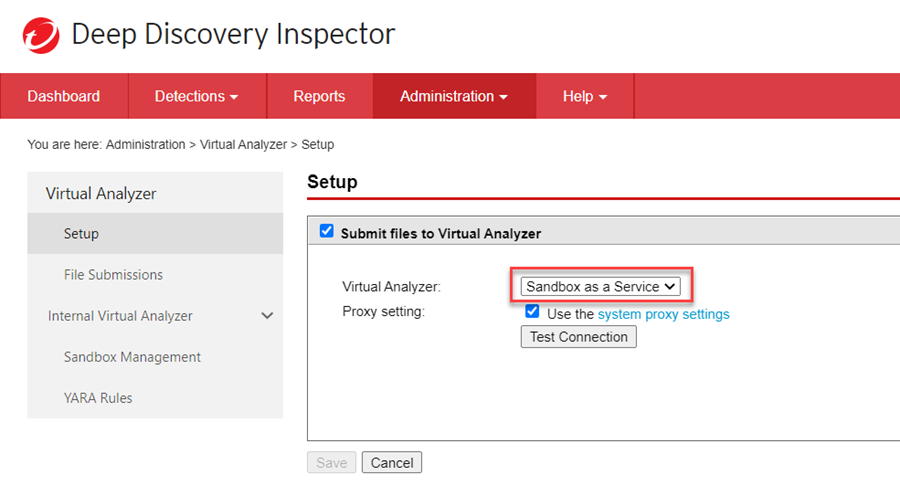Uncheck Submit files to Virtual Analyzer

click(x=326, y=231)
